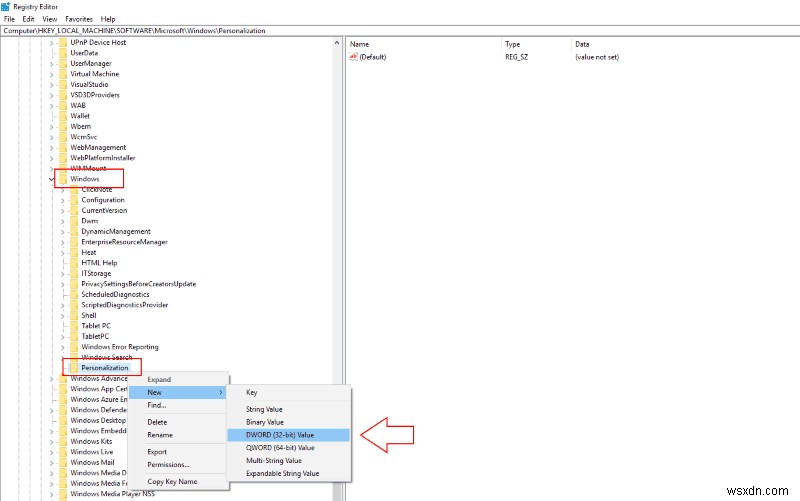Click the Personalization folder icon

(74, 368)
